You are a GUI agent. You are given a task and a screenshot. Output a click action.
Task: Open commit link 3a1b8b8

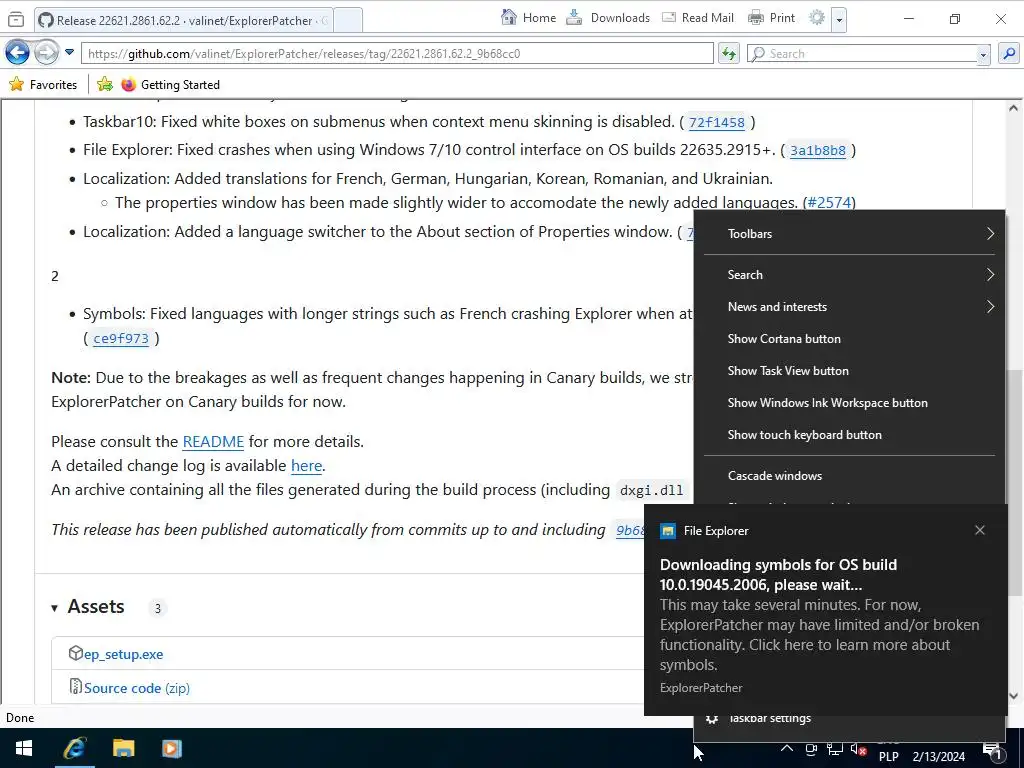(818, 150)
